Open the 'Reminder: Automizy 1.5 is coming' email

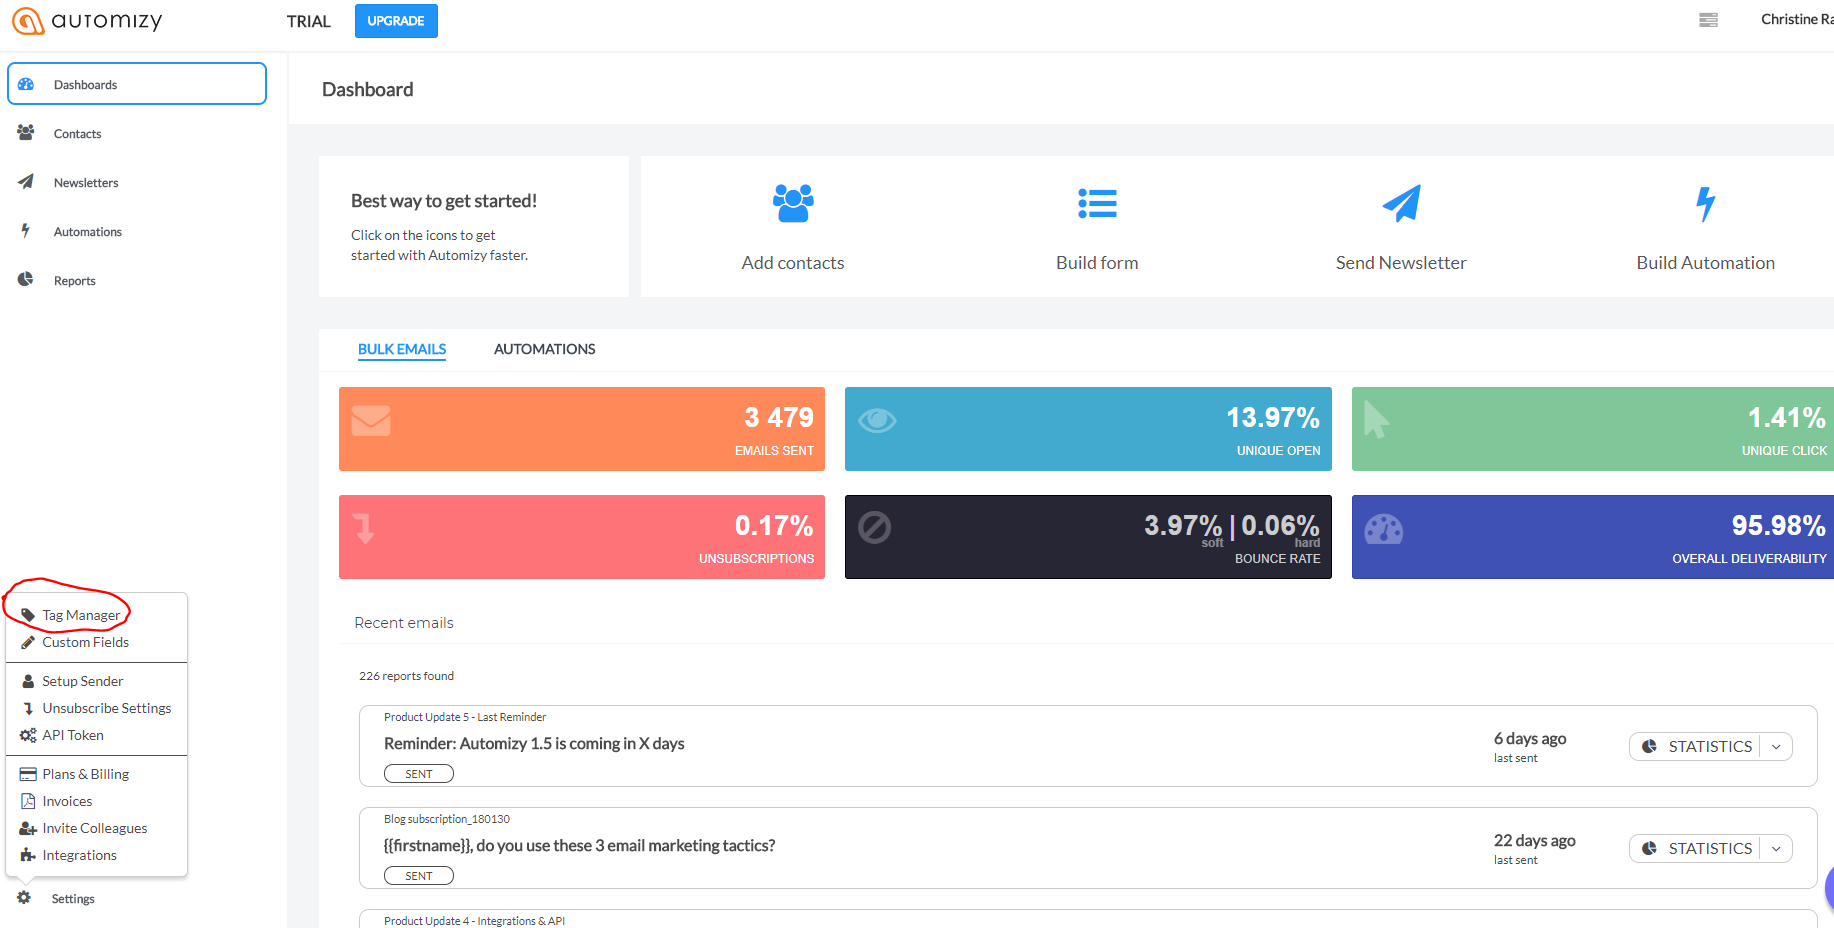(534, 744)
